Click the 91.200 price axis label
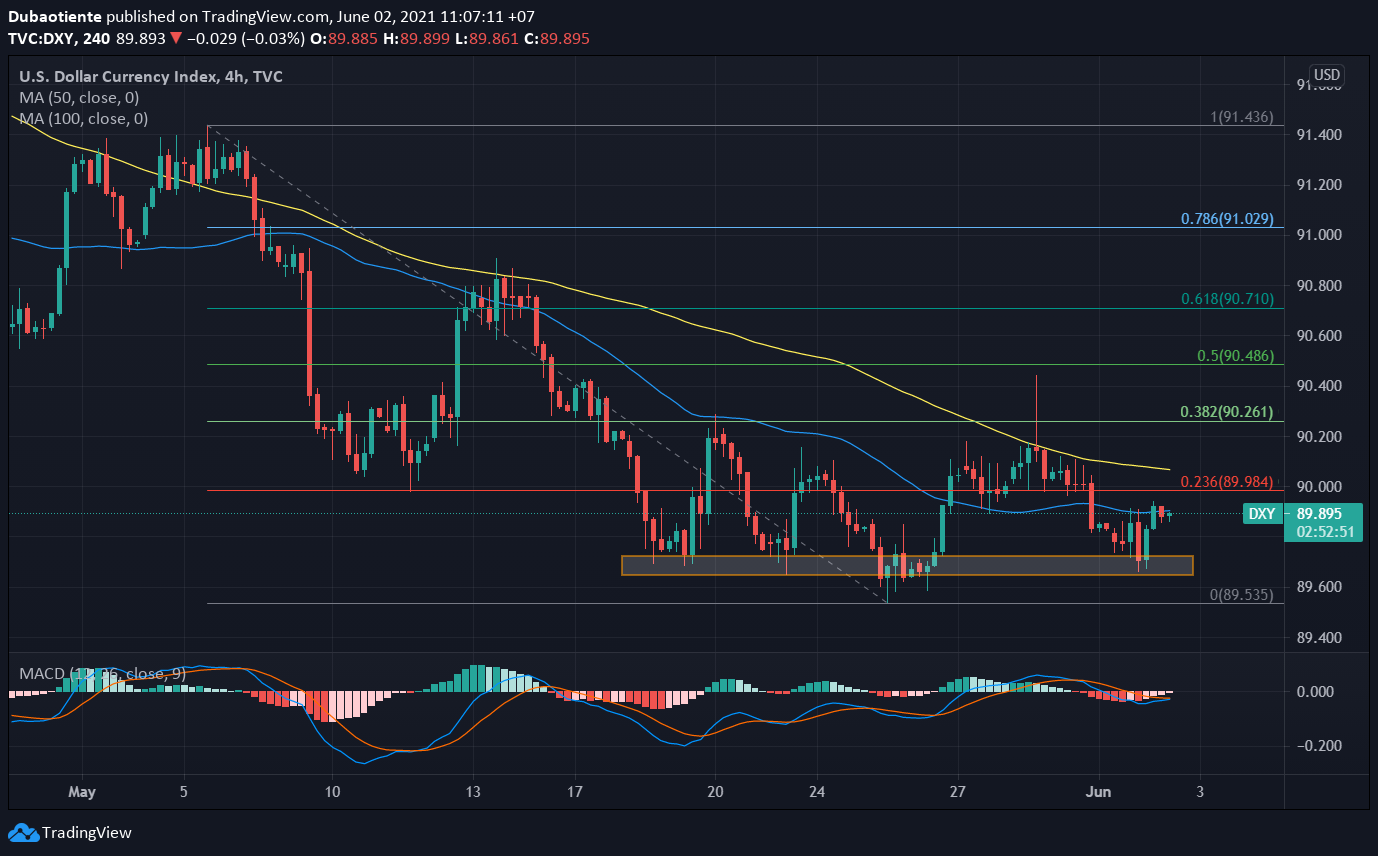Viewport: 1378px width, 856px height. point(1318,185)
